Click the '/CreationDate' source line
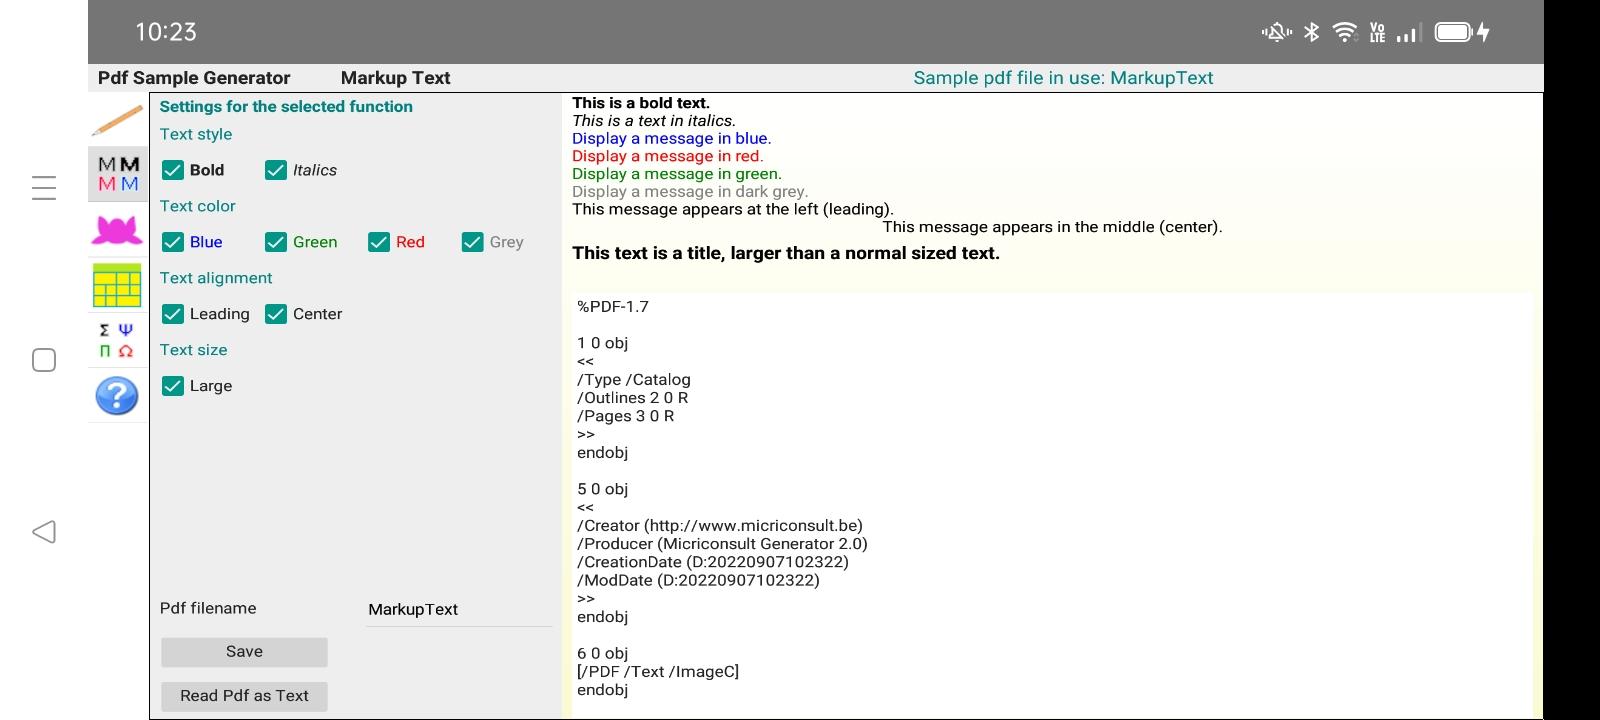This screenshot has height=720, width=1600. coord(713,562)
